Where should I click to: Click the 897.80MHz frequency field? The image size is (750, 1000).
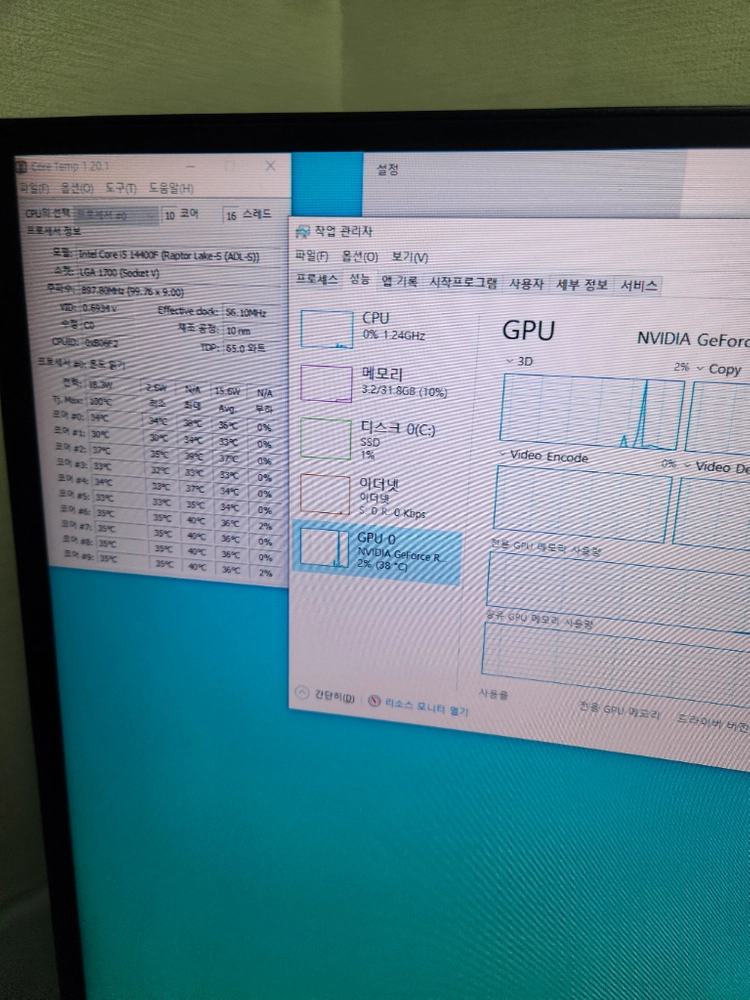[x=178, y=291]
